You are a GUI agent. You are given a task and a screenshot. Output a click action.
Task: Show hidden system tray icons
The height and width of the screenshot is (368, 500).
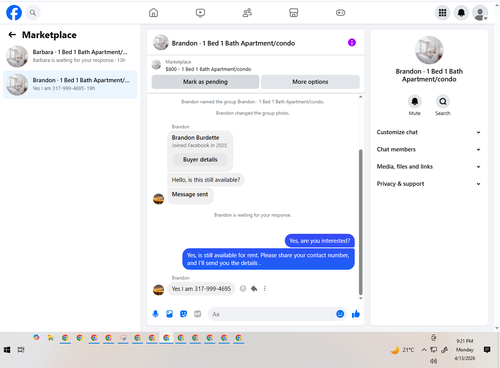click(x=424, y=350)
